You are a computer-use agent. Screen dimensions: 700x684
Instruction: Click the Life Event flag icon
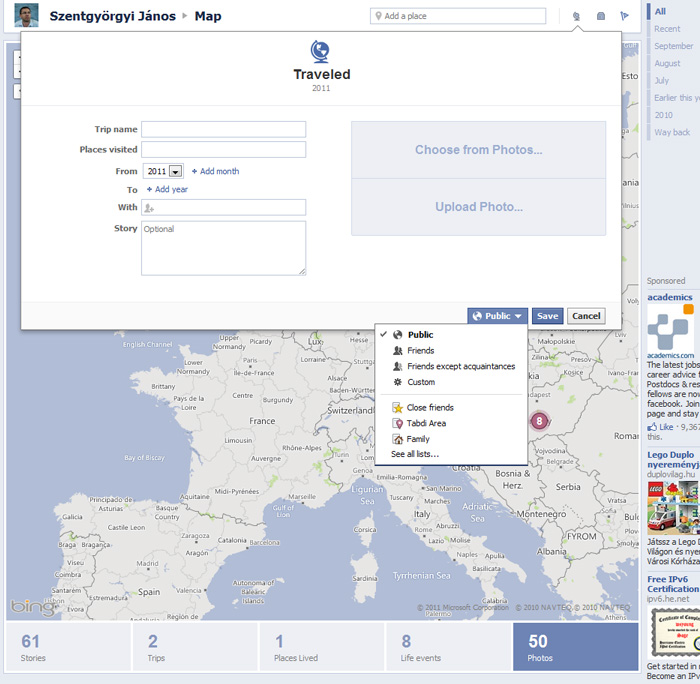point(625,17)
